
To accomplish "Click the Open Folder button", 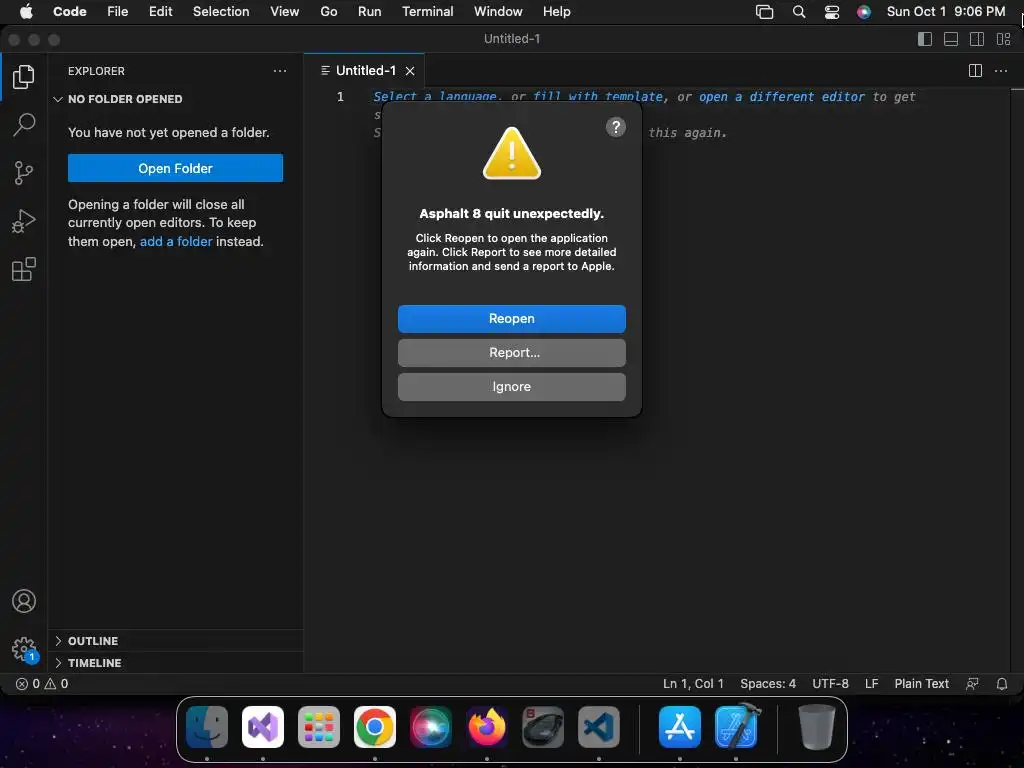I will tap(175, 168).
